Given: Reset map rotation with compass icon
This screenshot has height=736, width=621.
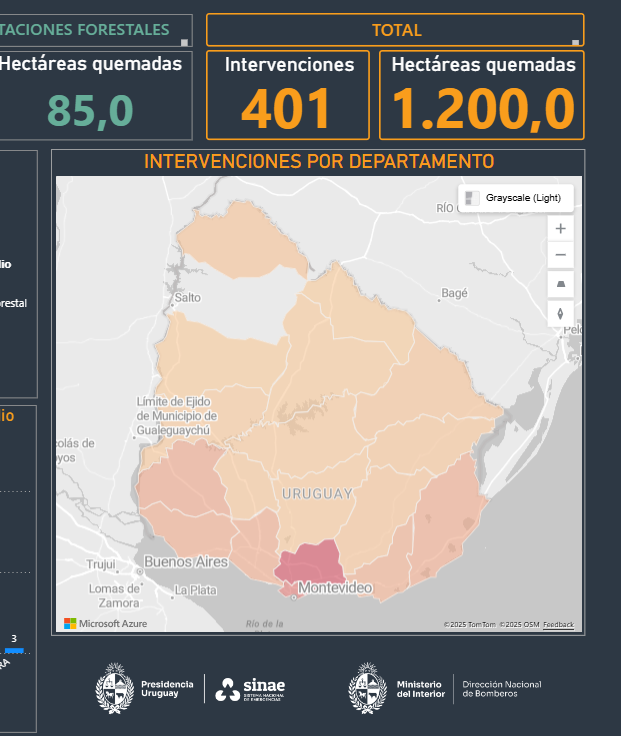Looking at the screenshot, I should (x=560, y=313).
